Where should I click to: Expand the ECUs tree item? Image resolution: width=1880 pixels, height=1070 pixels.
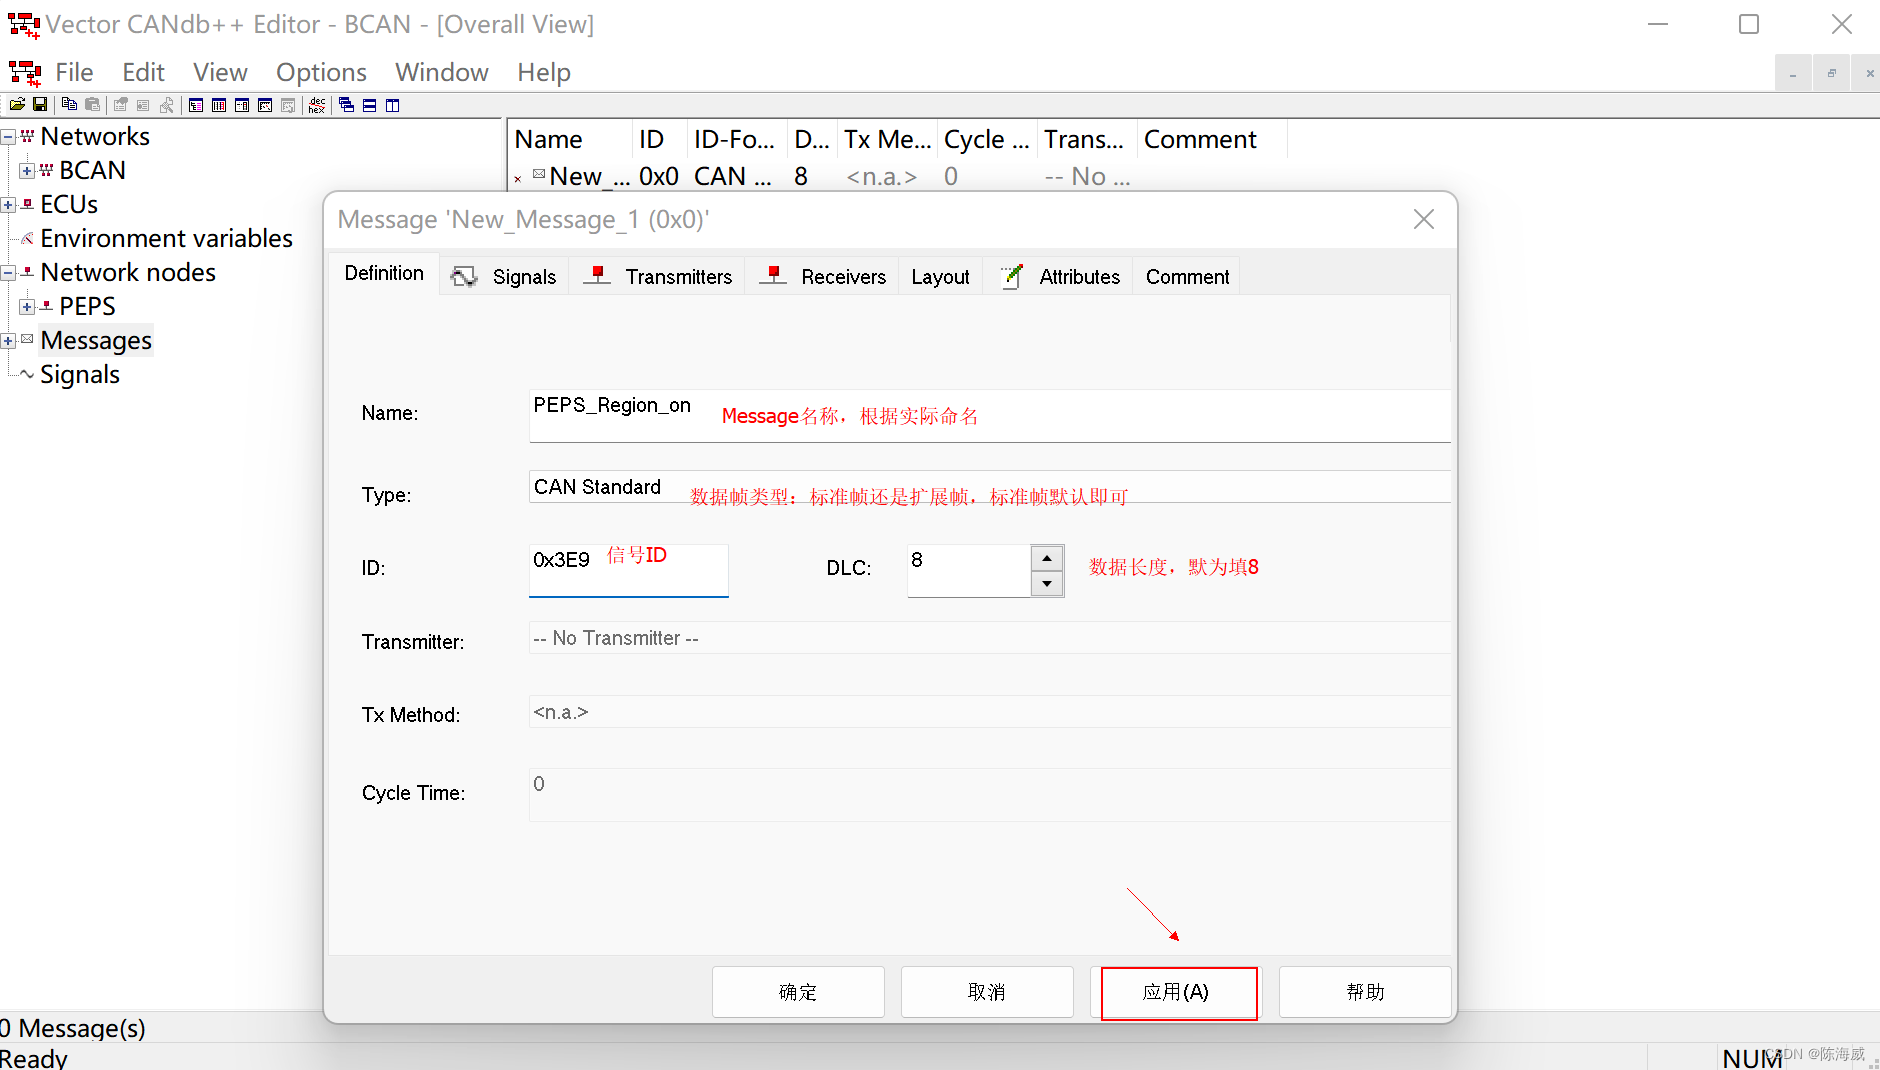(8, 204)
